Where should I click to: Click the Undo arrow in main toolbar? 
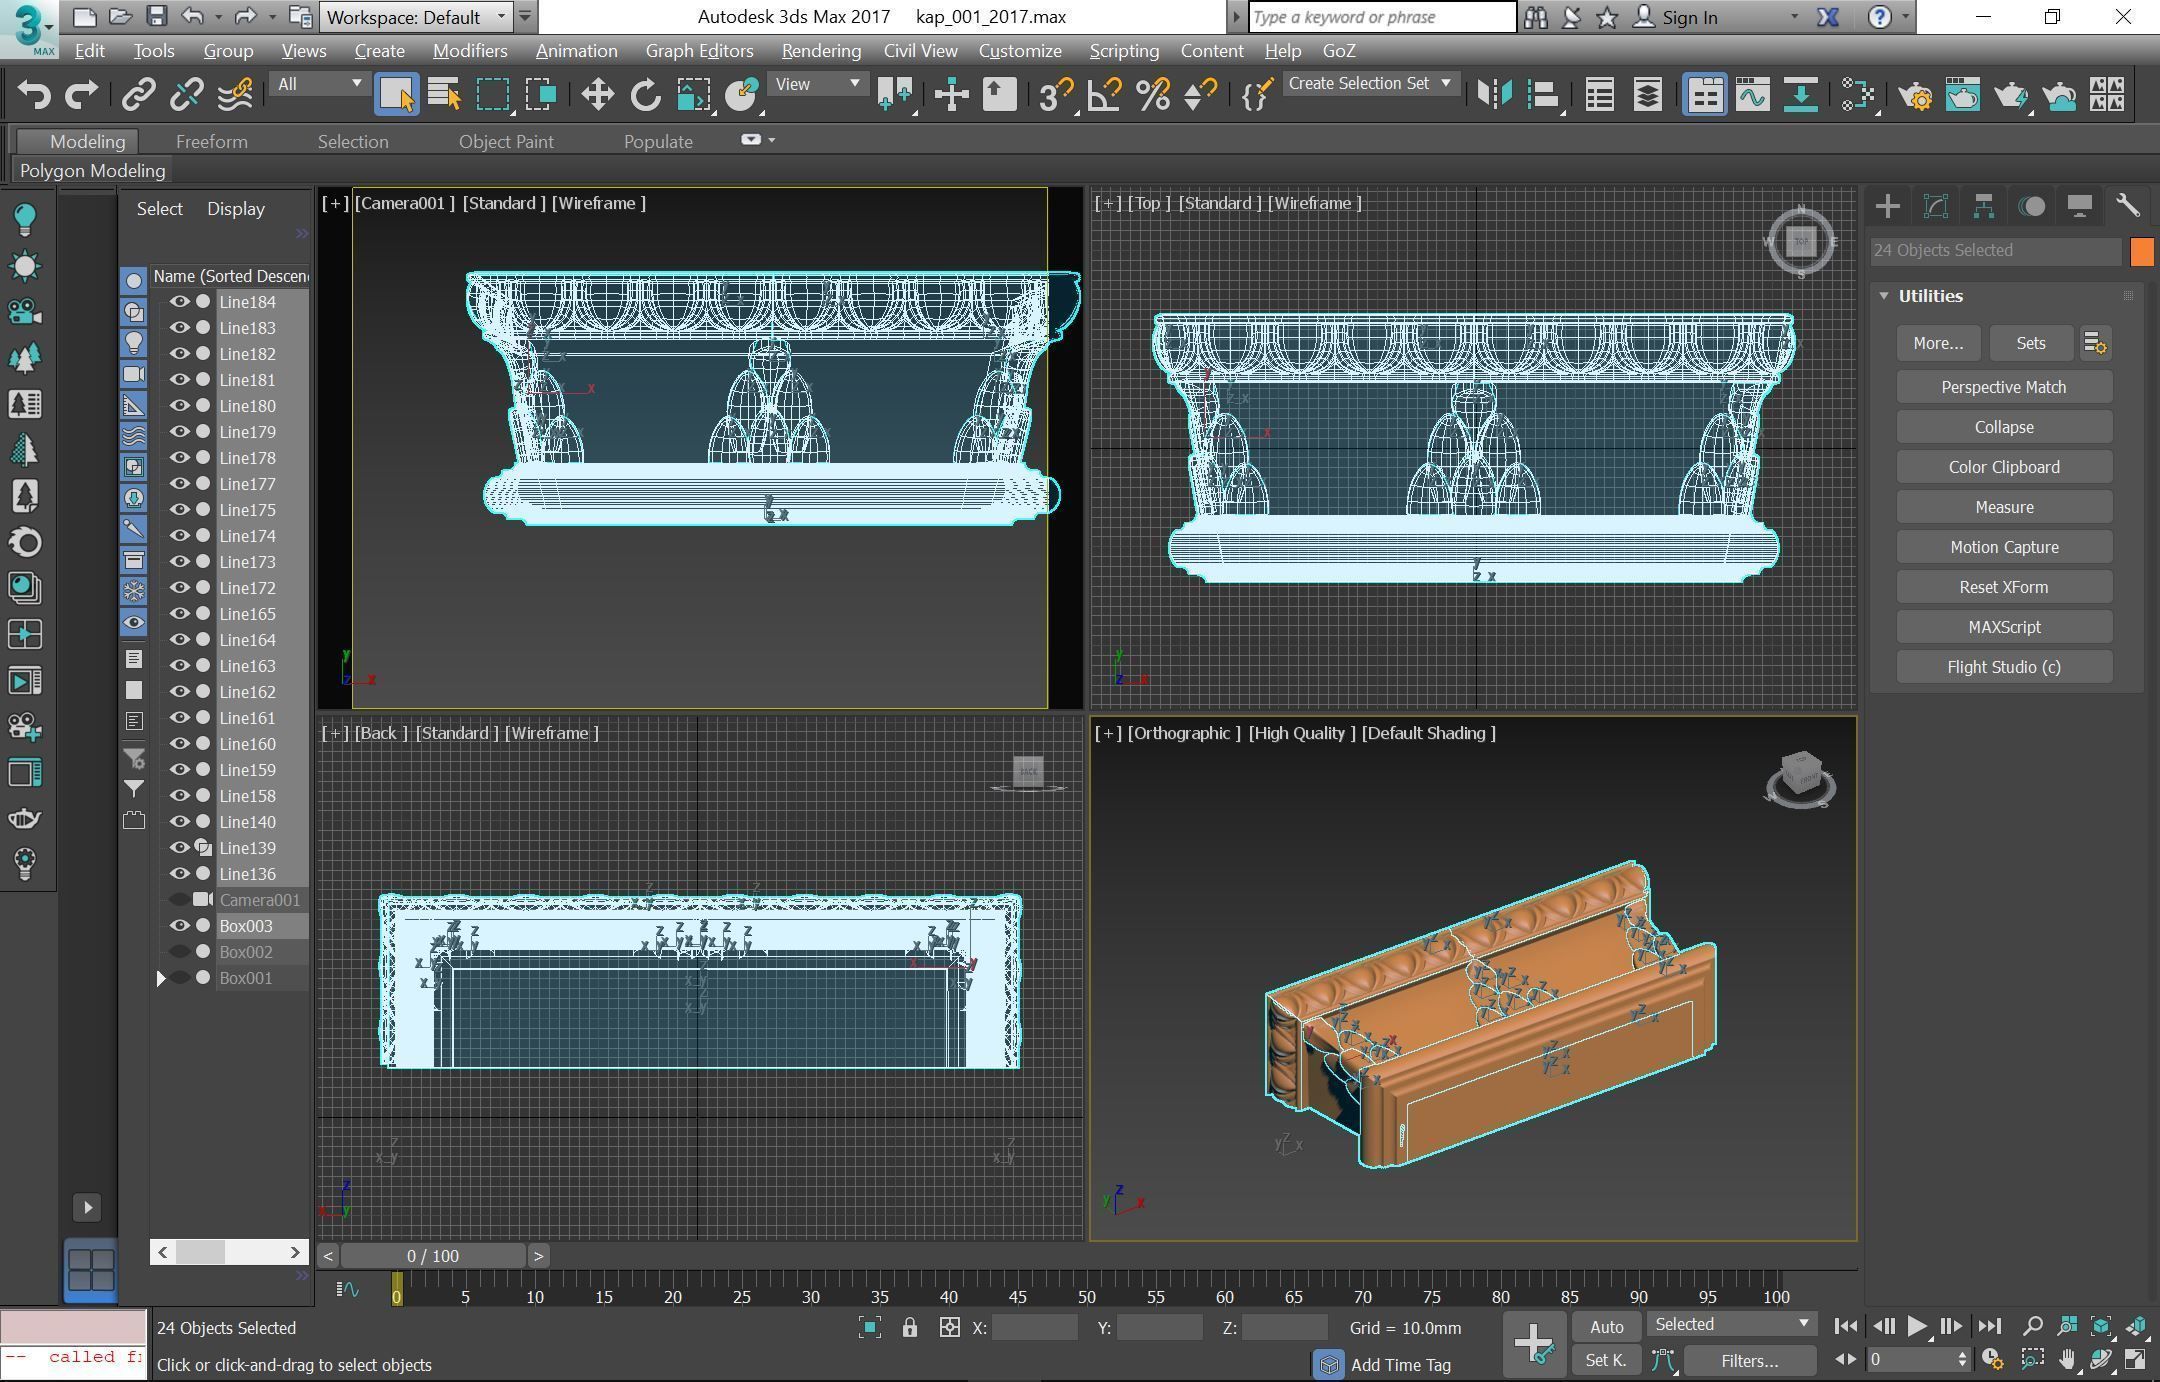(x=35, y=95)
